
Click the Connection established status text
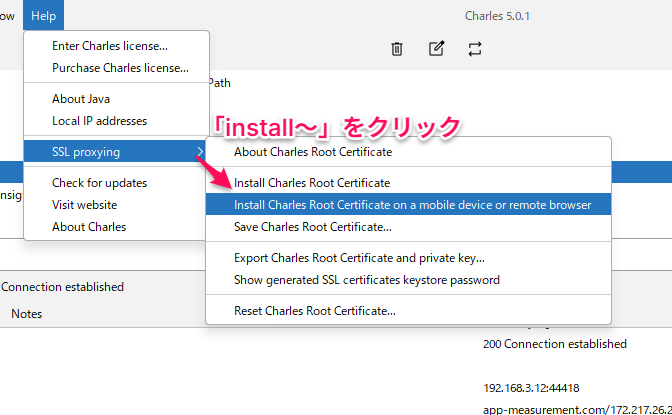(x=62, y=287)
